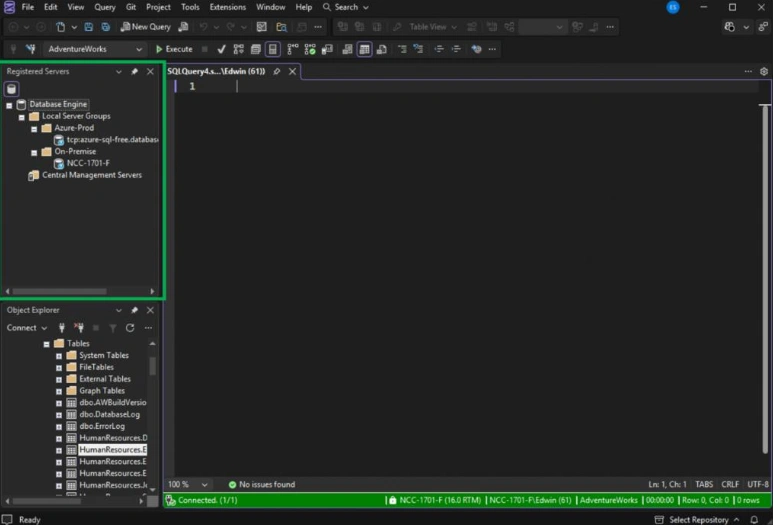Click the Database Engine server type icon
This screenshot has height=525, width=773.
(x=11, y=89)
